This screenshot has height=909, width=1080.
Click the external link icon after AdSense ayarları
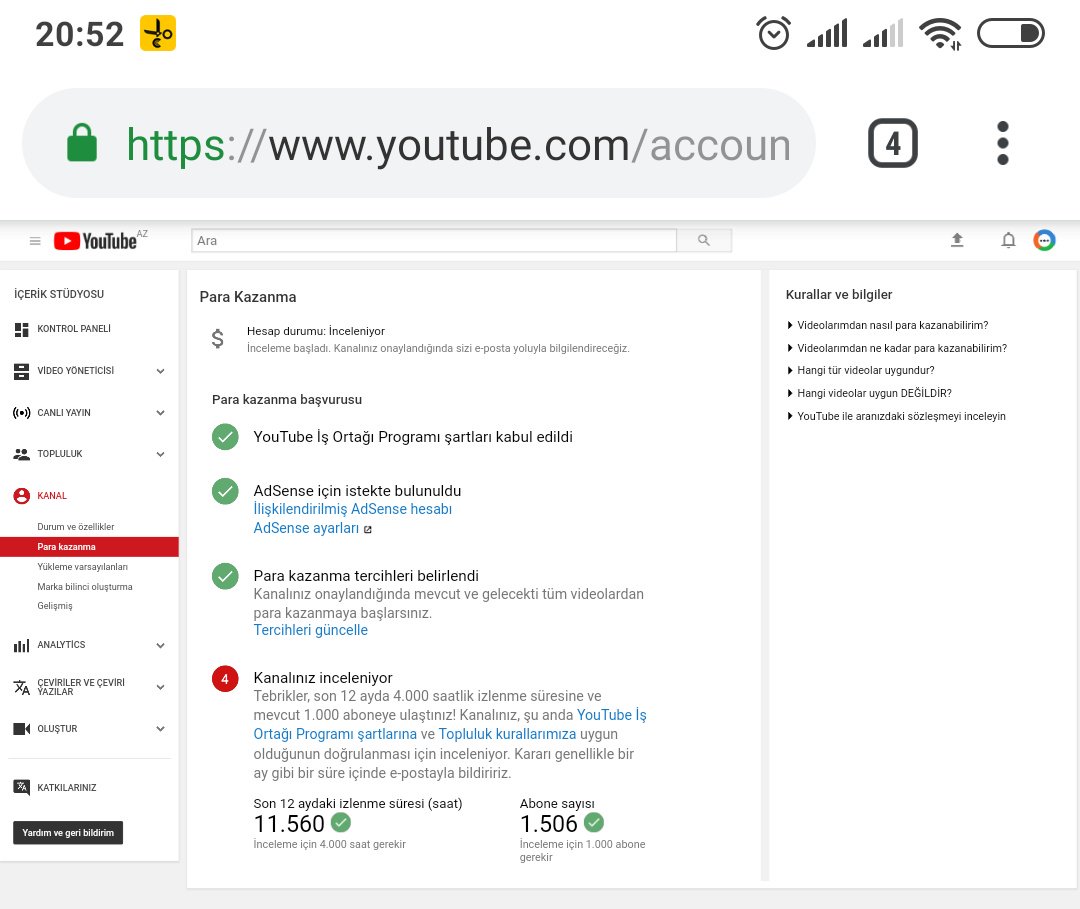[x=368, y=530]
